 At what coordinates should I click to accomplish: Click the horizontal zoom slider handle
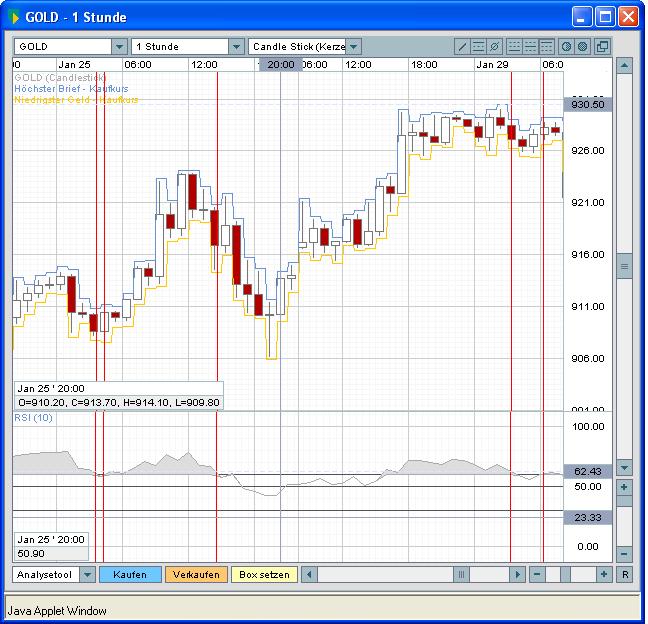tap(565, 574)
